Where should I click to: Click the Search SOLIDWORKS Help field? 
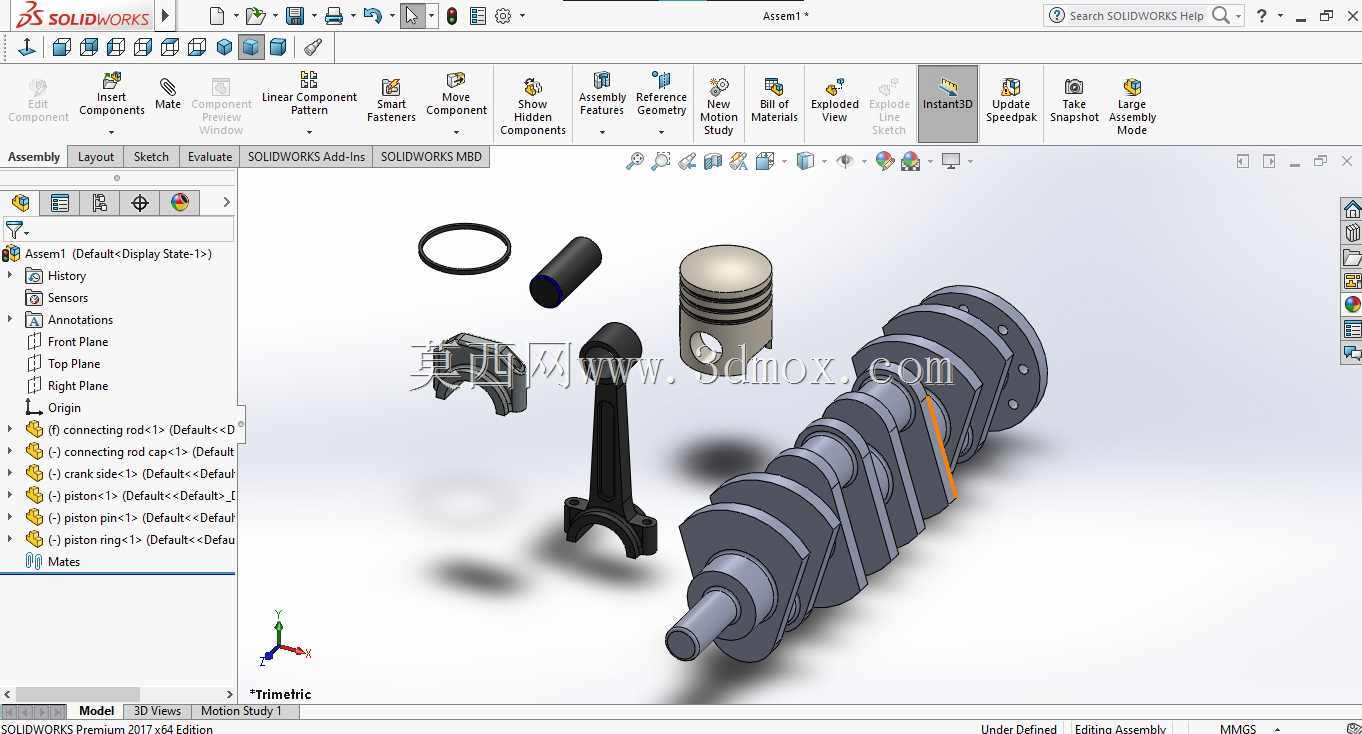coord(1136,16)
